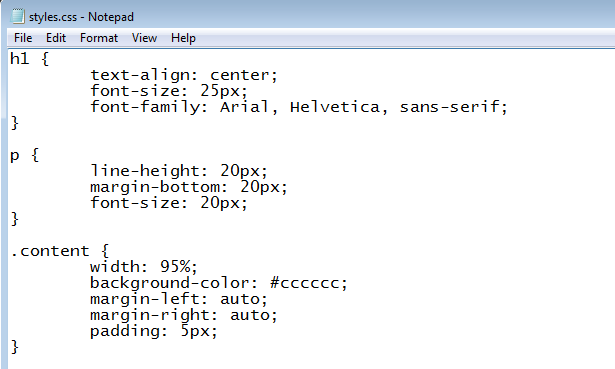Open the View menu
The height and width of the screenshot is (369, 615).
[x=144, y=38]
